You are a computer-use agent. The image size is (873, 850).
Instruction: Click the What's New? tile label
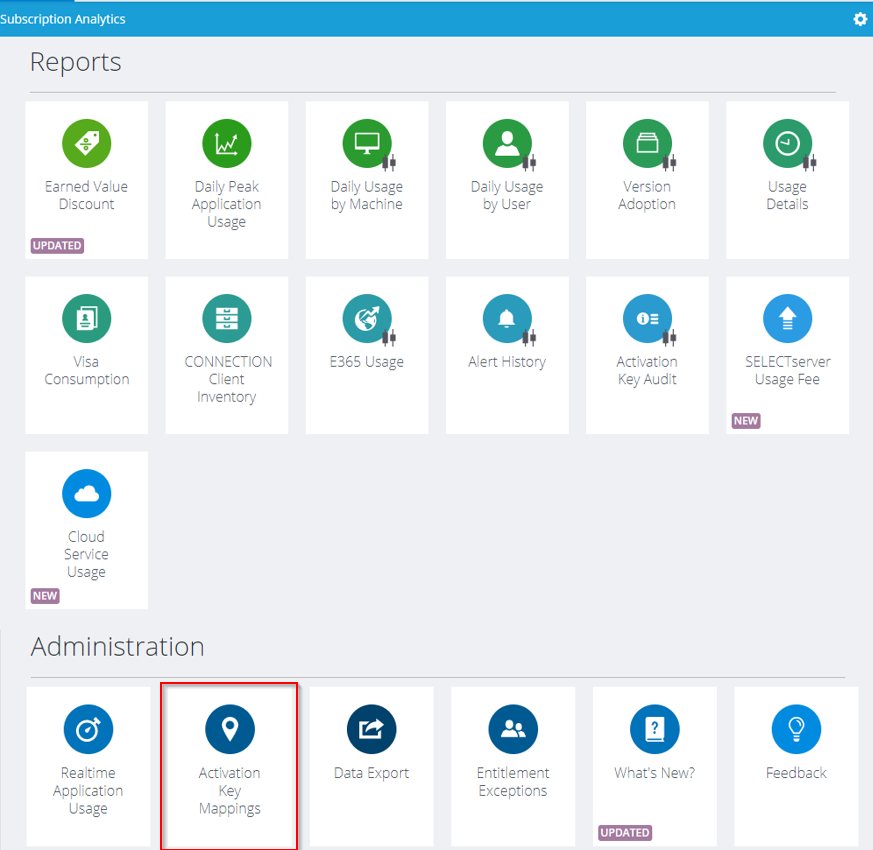point(654,773)
